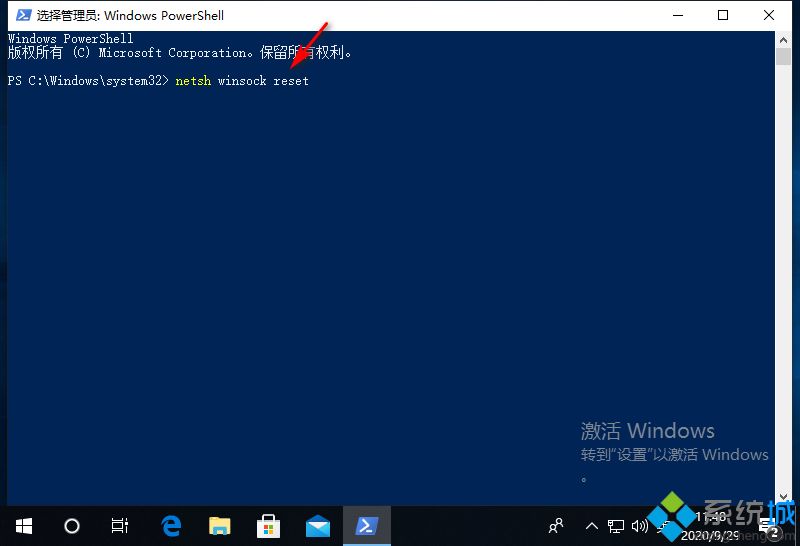Open the Mail app from the taskbar
This screenshot has width=800, height=546.
pos(317,526)
